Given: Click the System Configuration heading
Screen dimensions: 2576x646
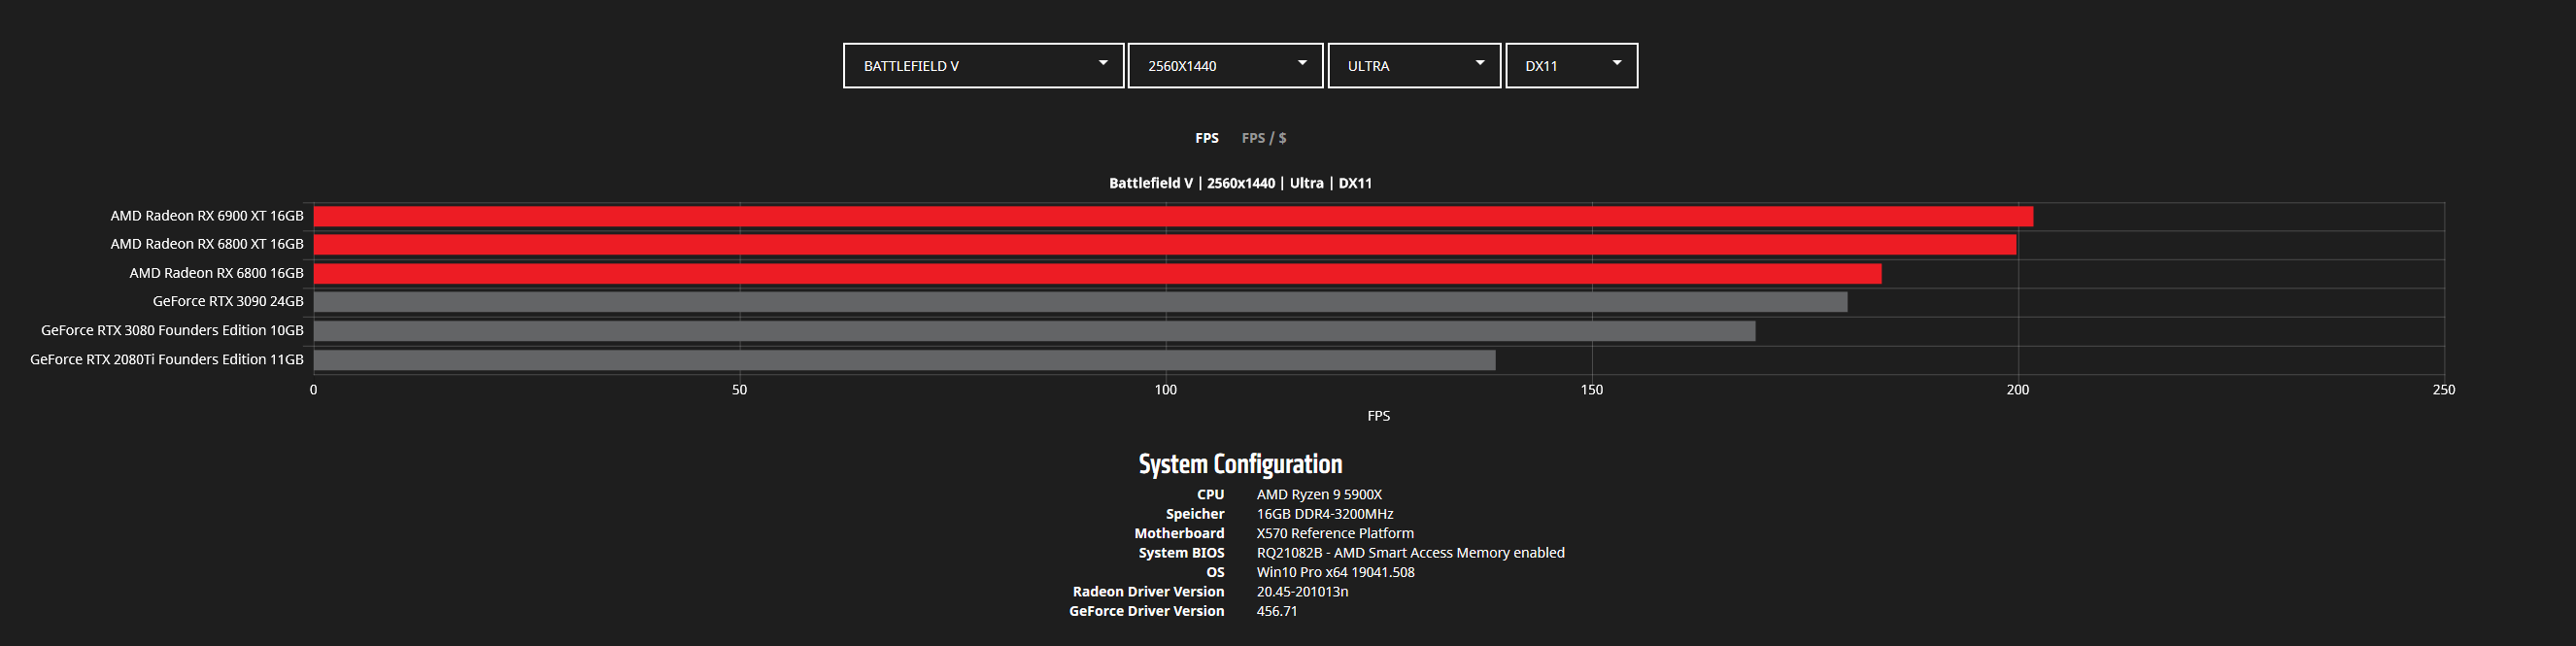Looking at the screenshot, I should 1240,464.
